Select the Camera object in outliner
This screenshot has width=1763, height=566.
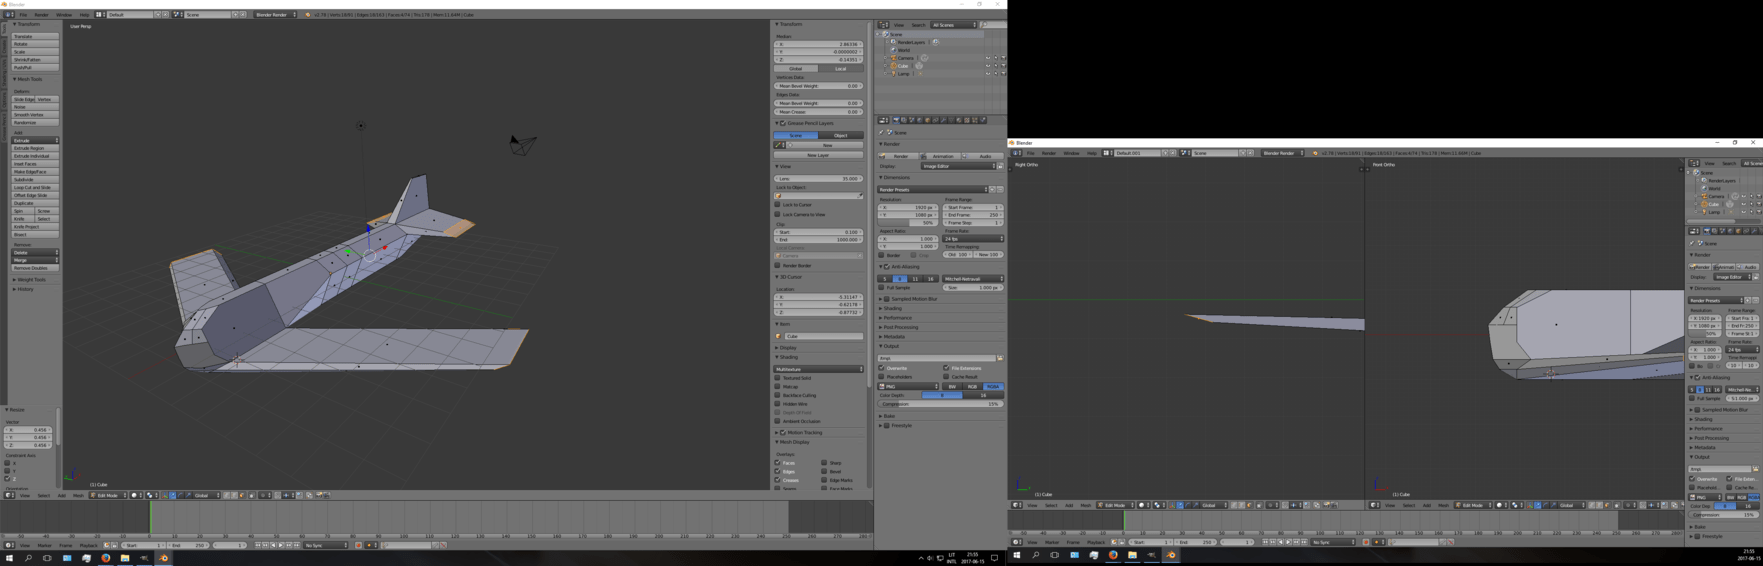pyautogui.click(x=905, y=58)
